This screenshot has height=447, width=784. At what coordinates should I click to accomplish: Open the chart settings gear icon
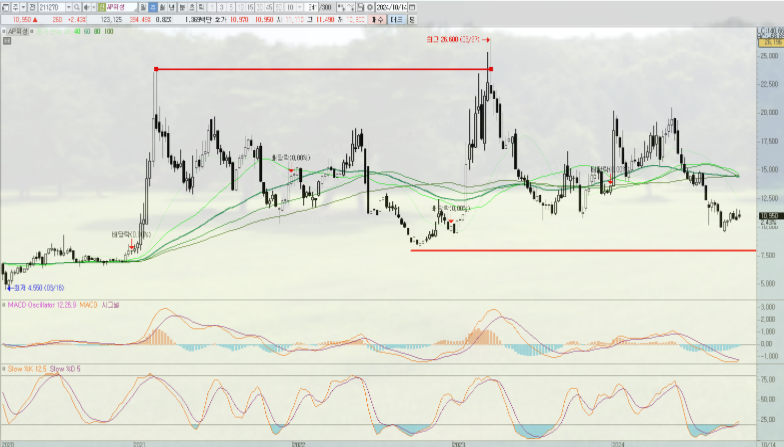coord(370,8)
